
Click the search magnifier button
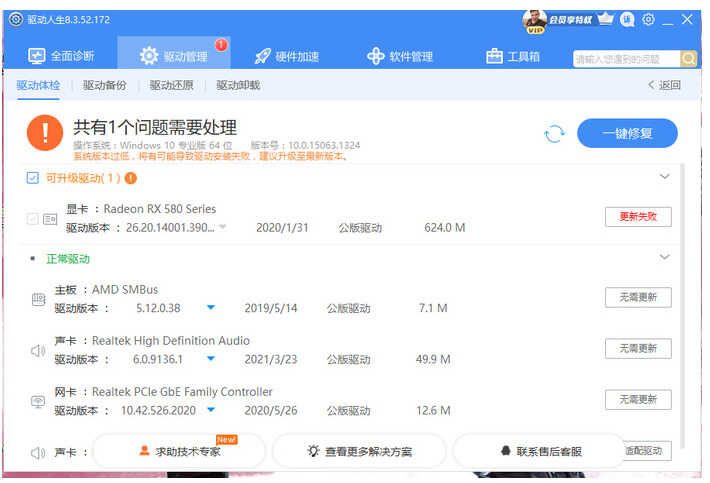(x=688, y=59)
